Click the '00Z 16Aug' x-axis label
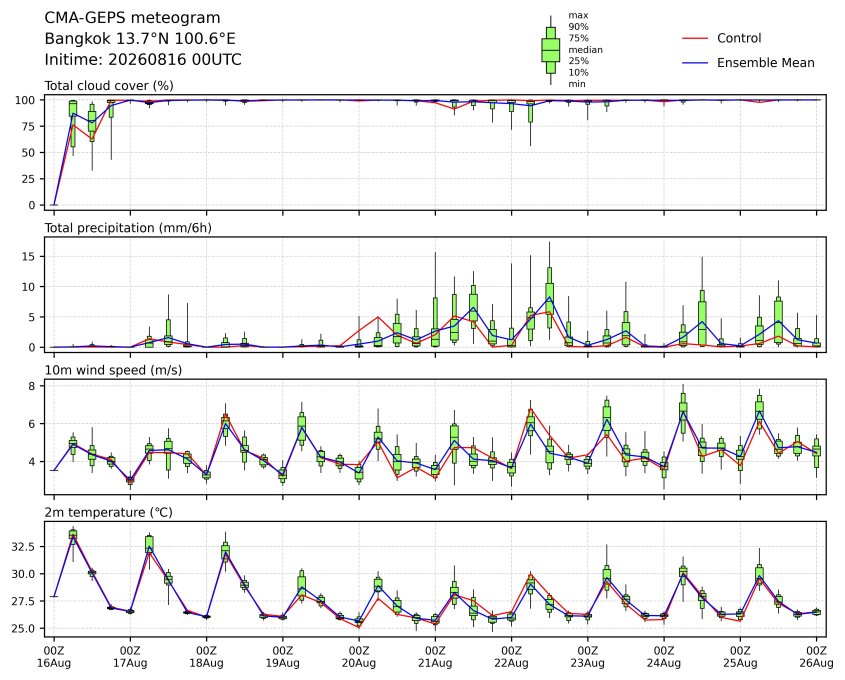Image resolution: width=845 pixels, height=680 pixels. 54,657
